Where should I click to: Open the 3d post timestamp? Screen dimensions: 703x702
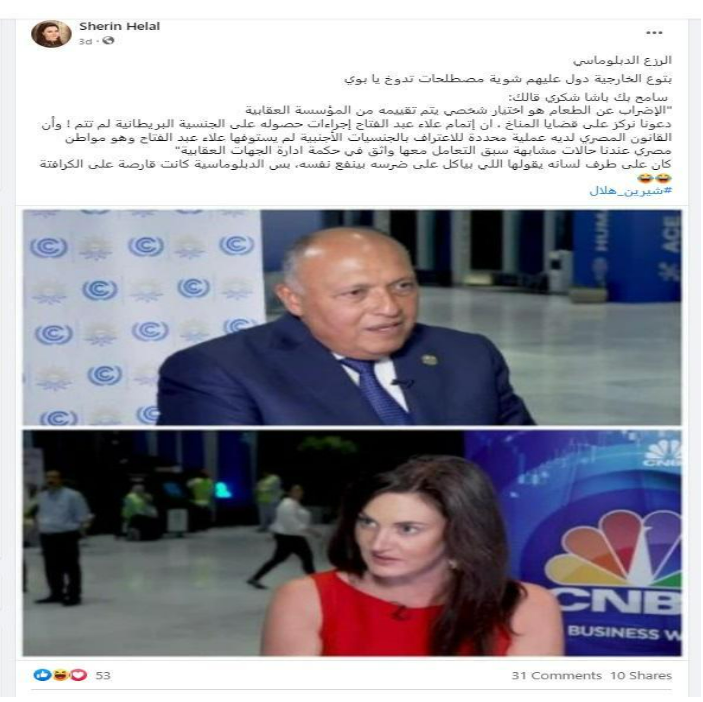(x=85, y=41)
